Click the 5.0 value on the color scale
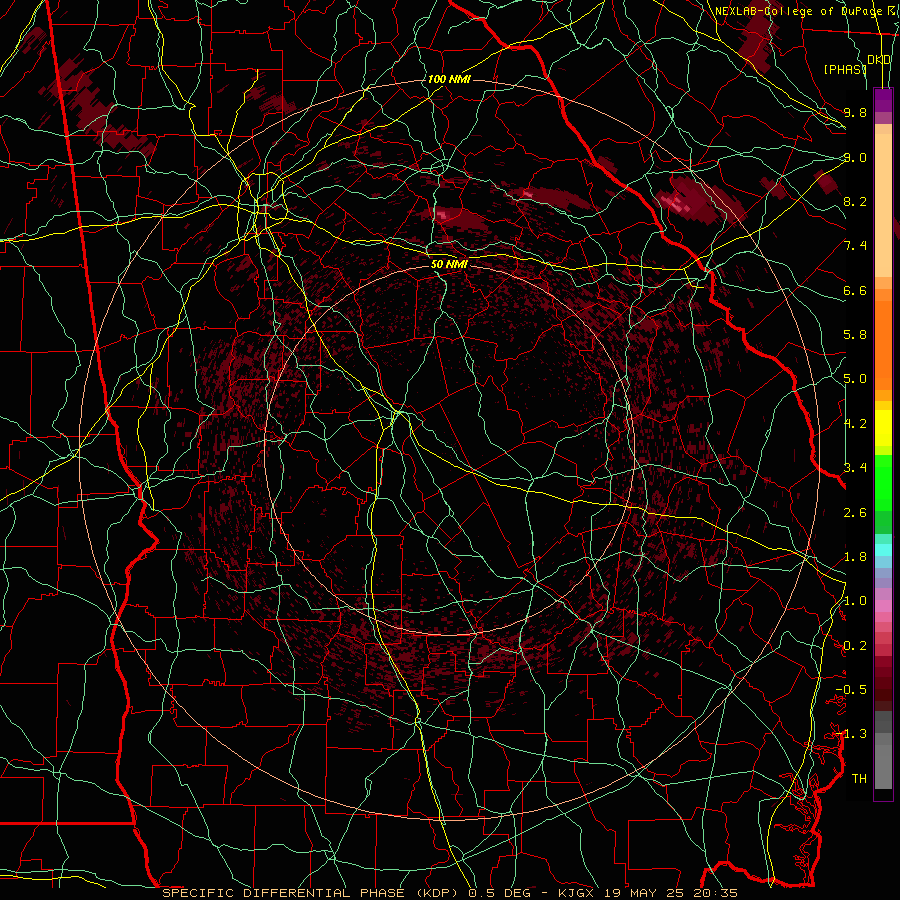900x900 pixels. click(x=855, y=379)
